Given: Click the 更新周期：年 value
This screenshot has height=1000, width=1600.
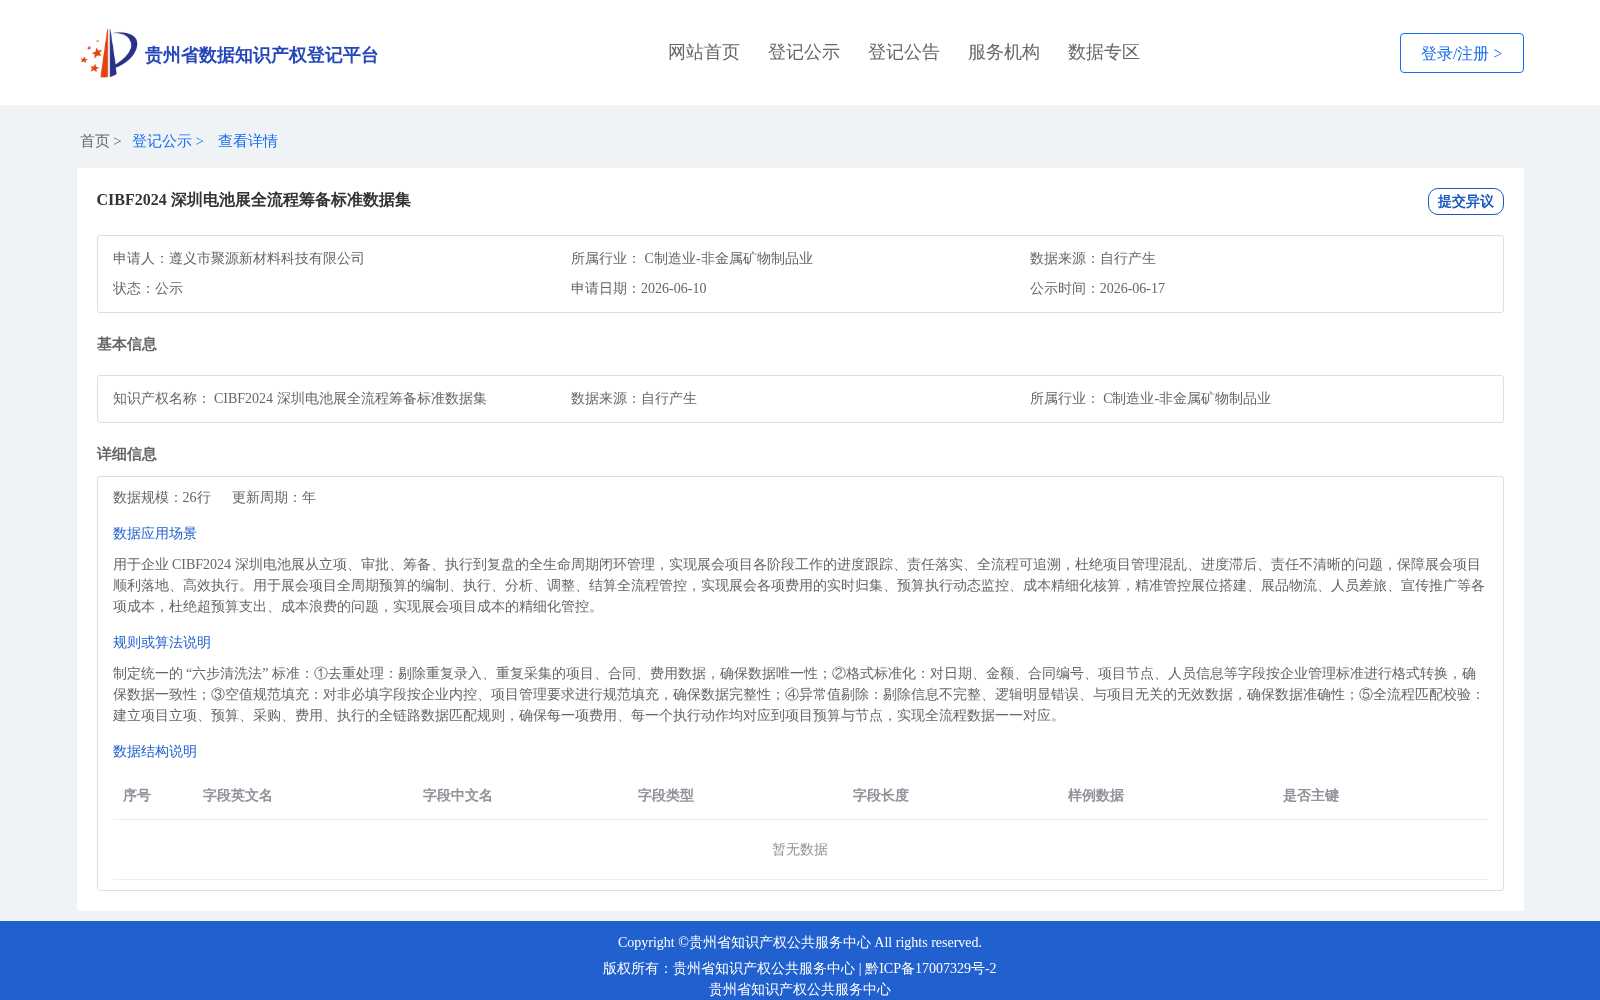Looking at the screenshot, I should [x=274, y=498].
